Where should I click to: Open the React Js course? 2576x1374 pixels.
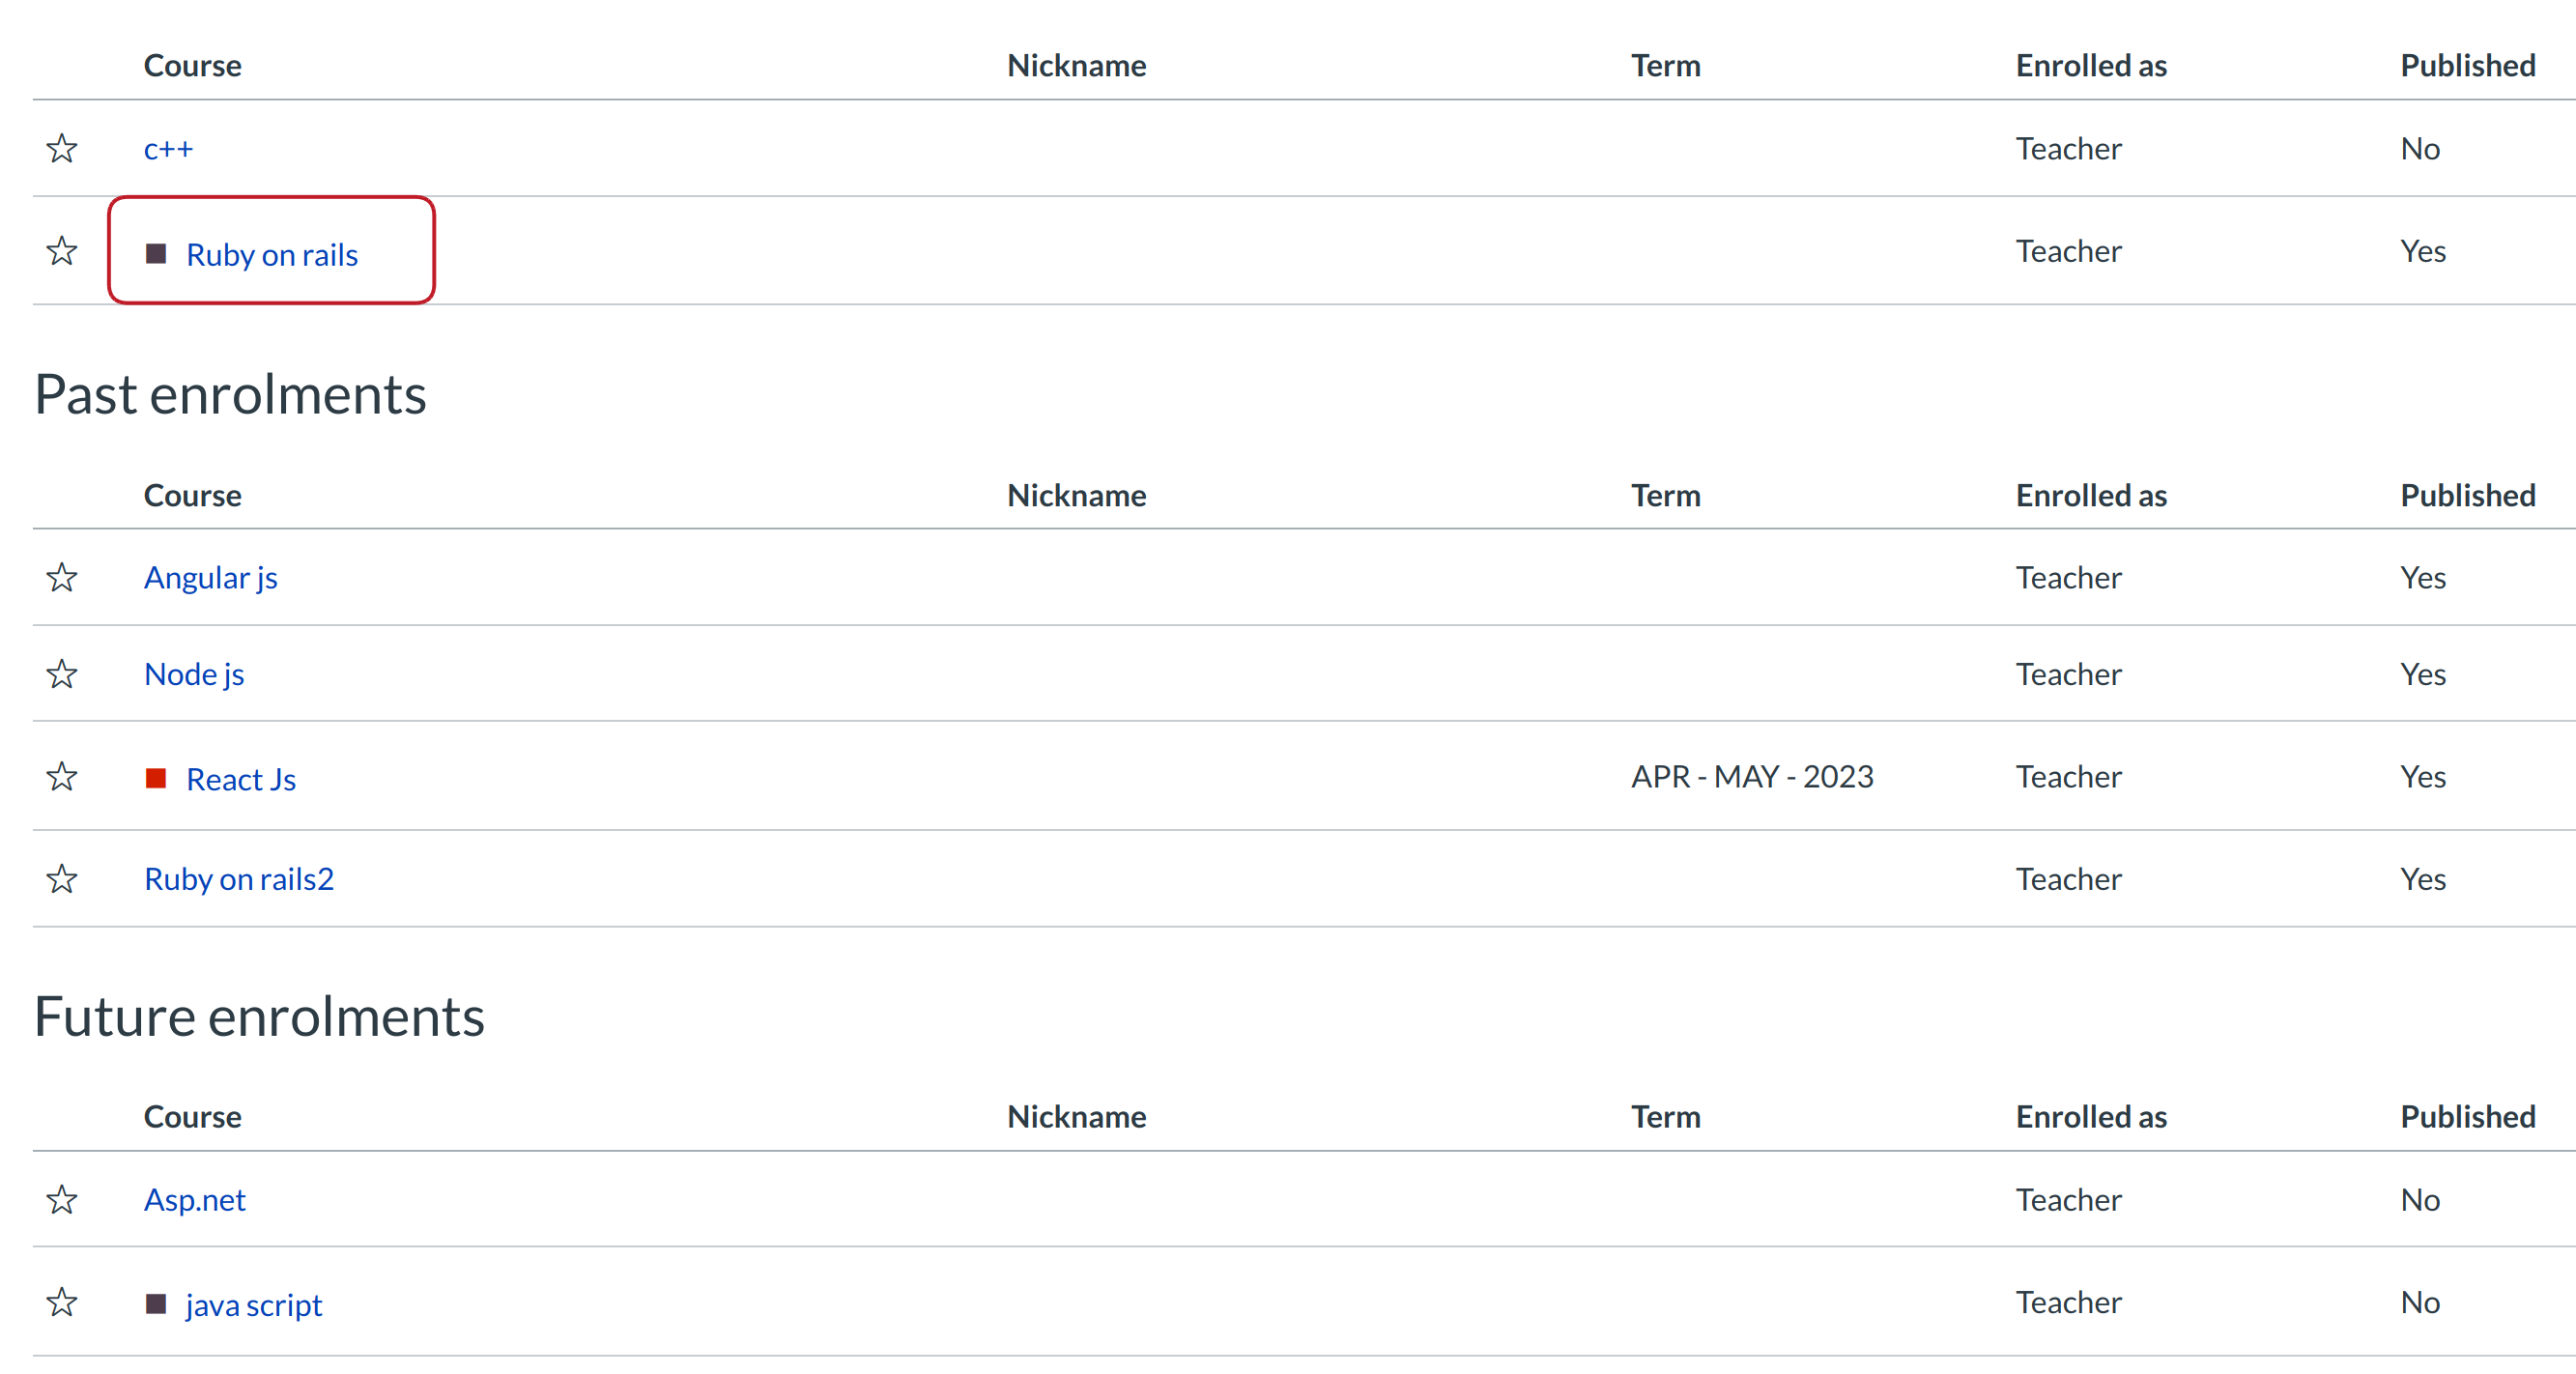241,779
